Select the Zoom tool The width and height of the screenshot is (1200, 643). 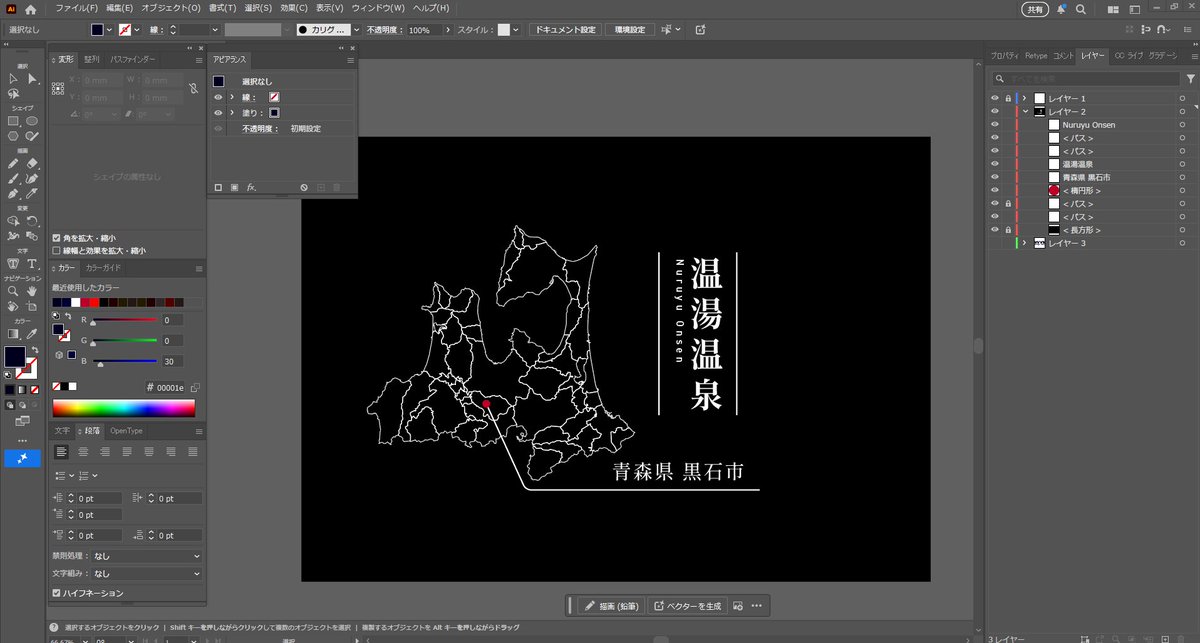point(13,292)
